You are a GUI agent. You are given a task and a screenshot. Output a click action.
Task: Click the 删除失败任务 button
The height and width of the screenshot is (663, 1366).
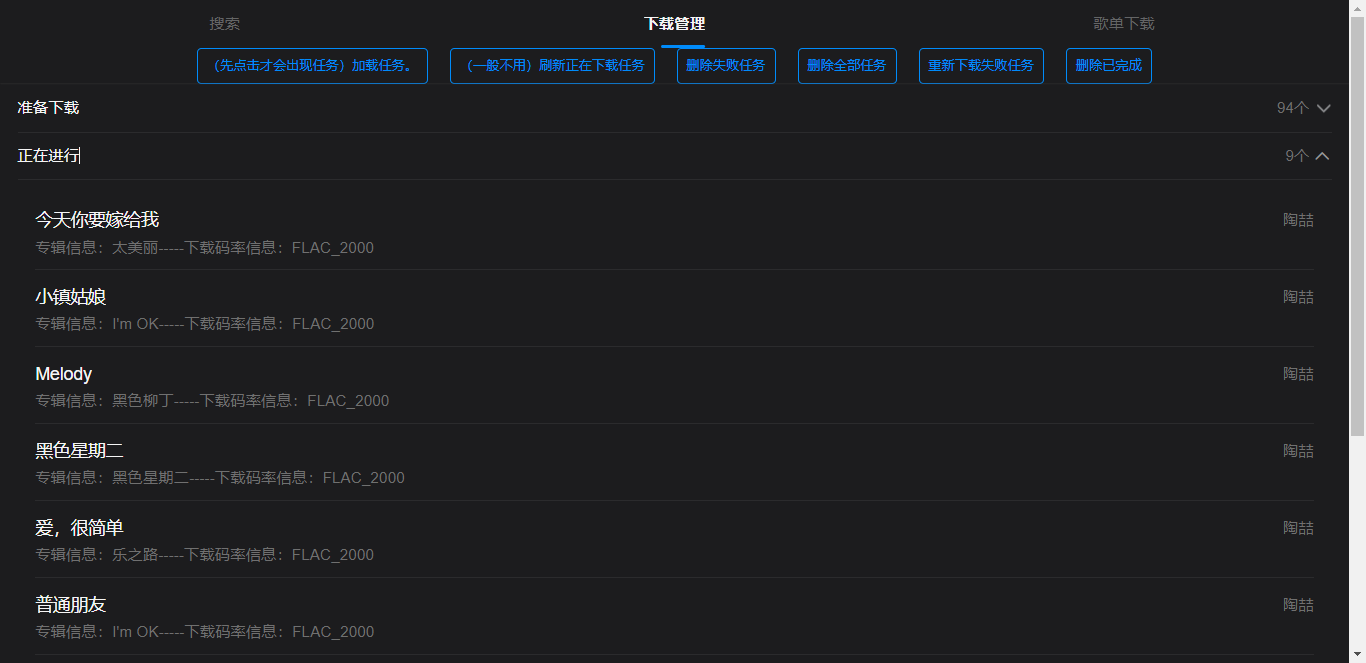pos(726,66)
